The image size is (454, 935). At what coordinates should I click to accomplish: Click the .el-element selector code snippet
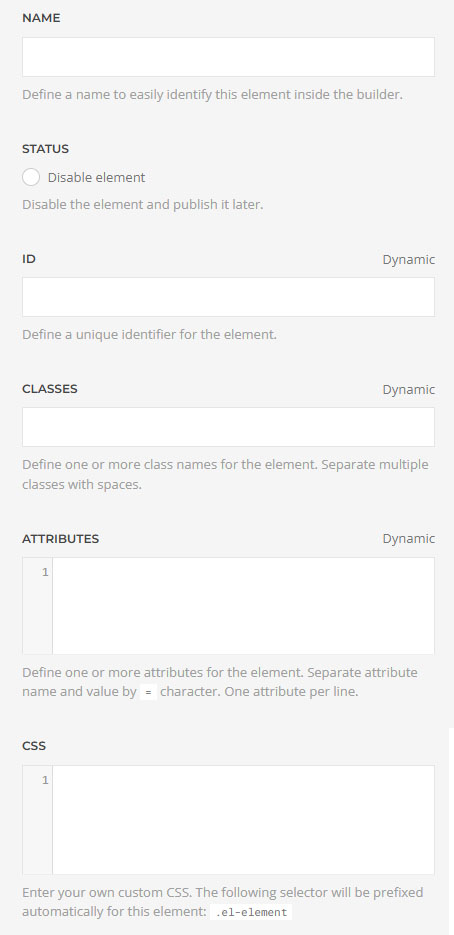(x=251, y=912)
